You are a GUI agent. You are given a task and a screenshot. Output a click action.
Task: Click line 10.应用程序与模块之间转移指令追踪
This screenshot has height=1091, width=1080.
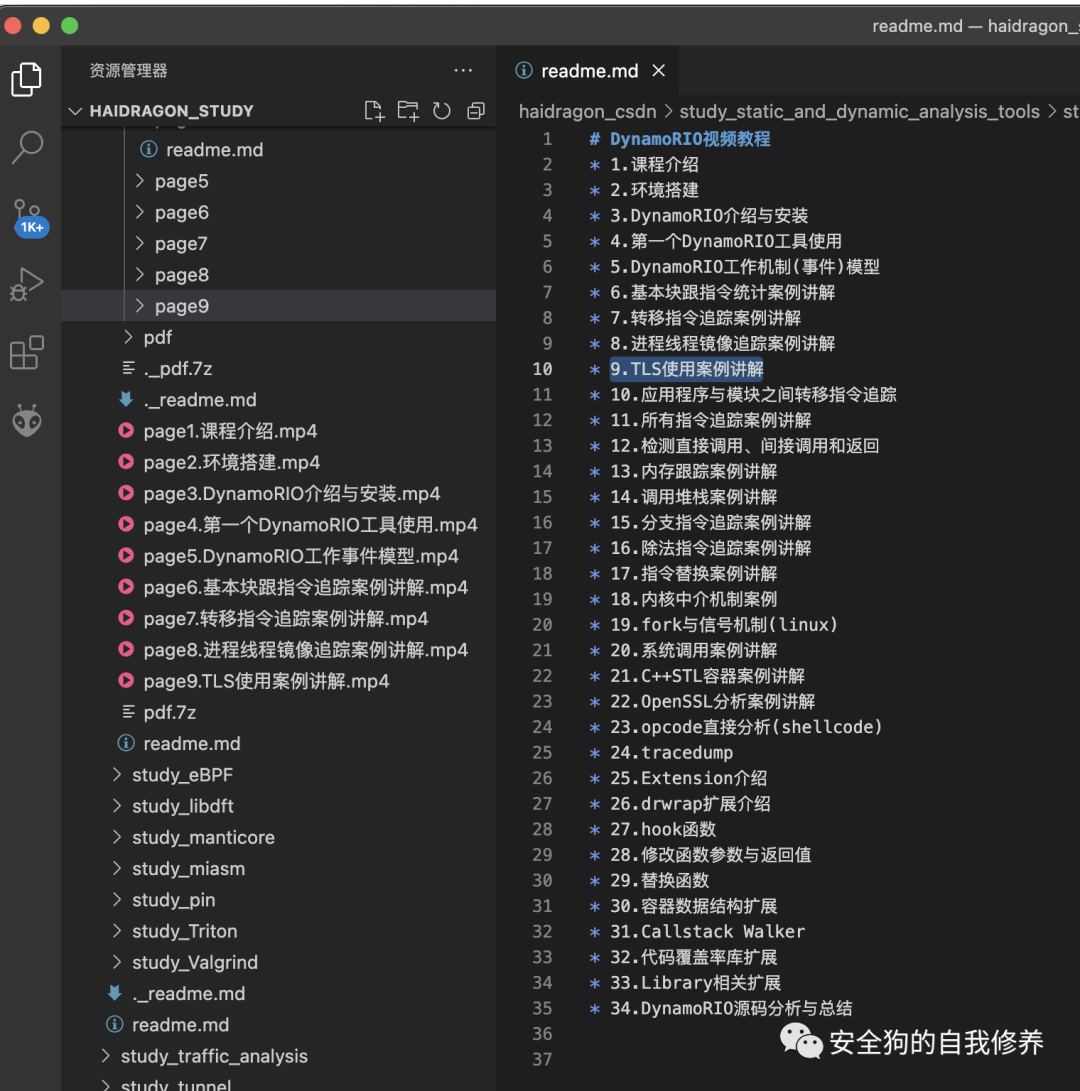[x=753, y=395]
